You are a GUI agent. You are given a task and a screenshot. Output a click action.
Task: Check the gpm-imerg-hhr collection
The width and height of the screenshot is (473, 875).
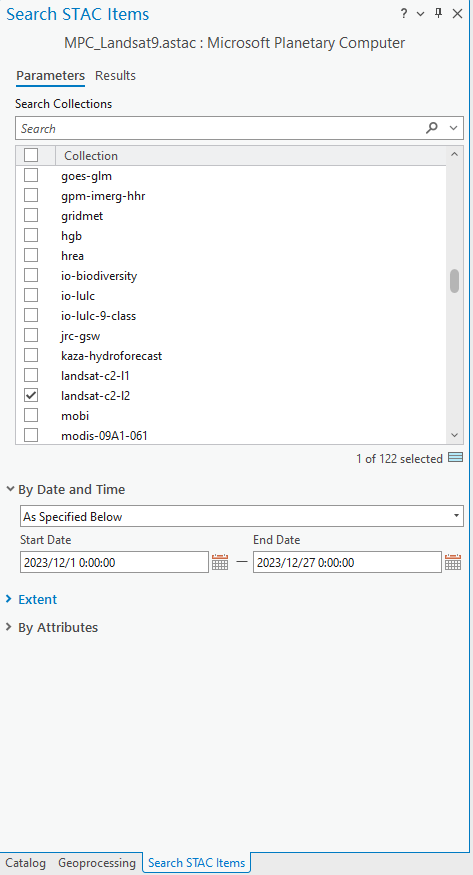(x=31, y=195)
